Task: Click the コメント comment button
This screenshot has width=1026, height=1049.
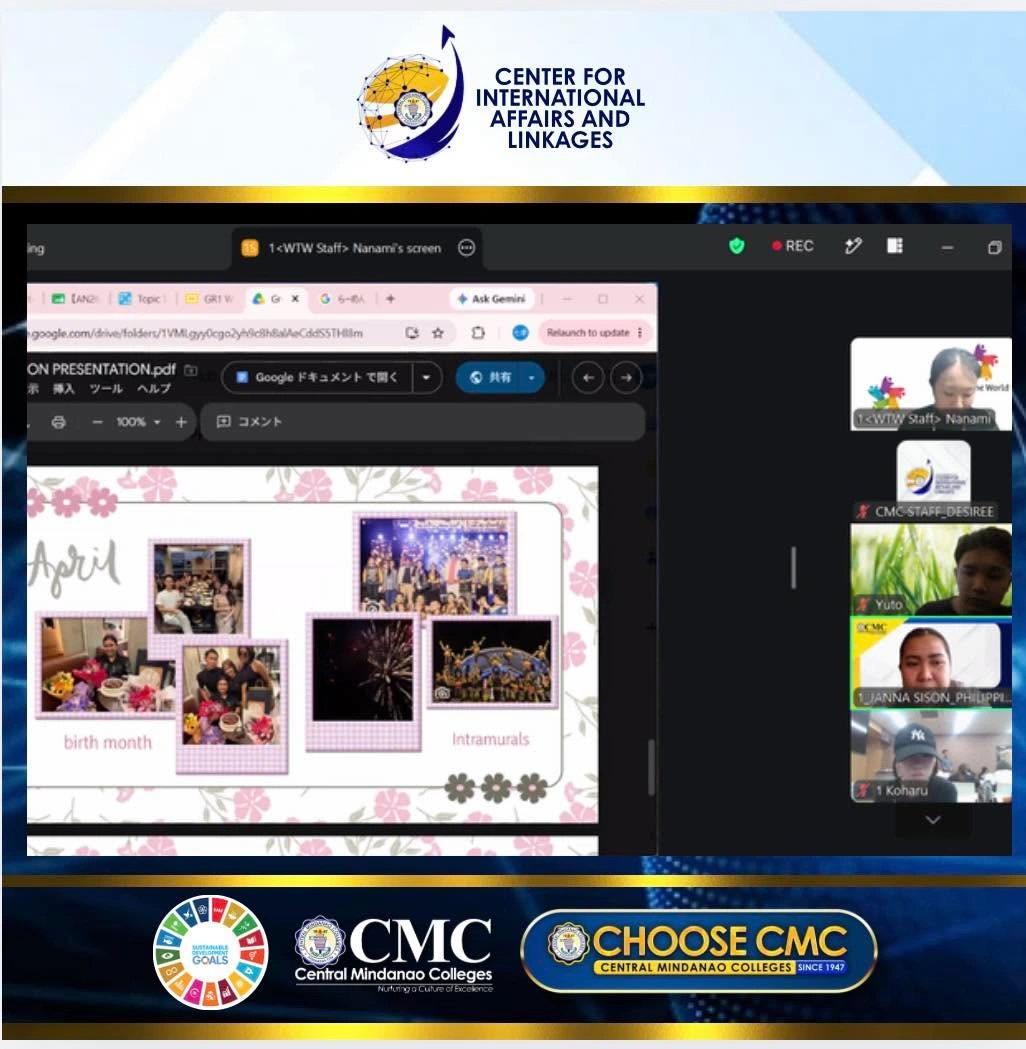Action: coord(249,421)
